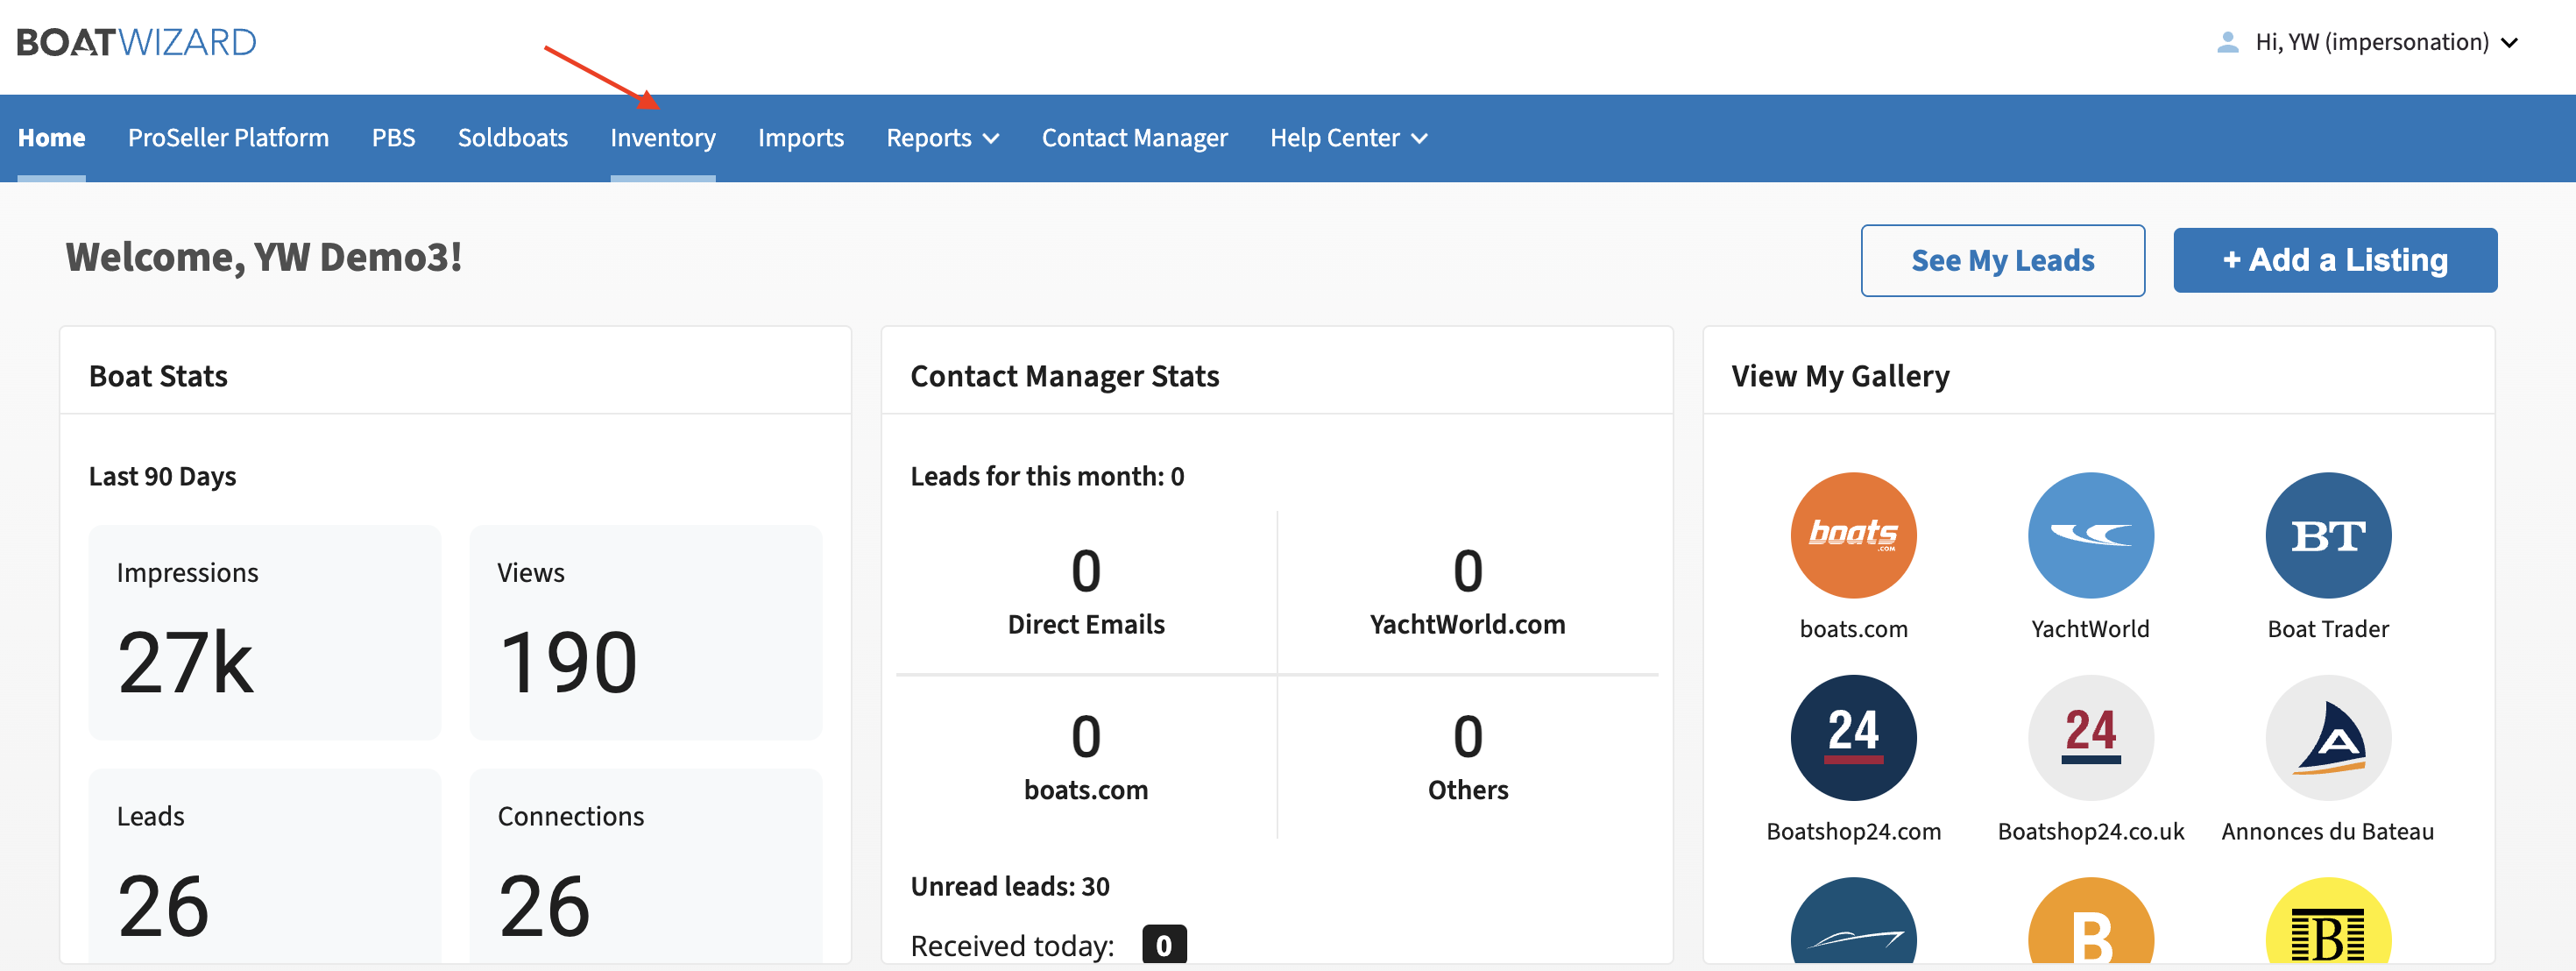Select the Views 190 stat card
The width and height of the screenshot is (2576, 971).
pos(645,632)
